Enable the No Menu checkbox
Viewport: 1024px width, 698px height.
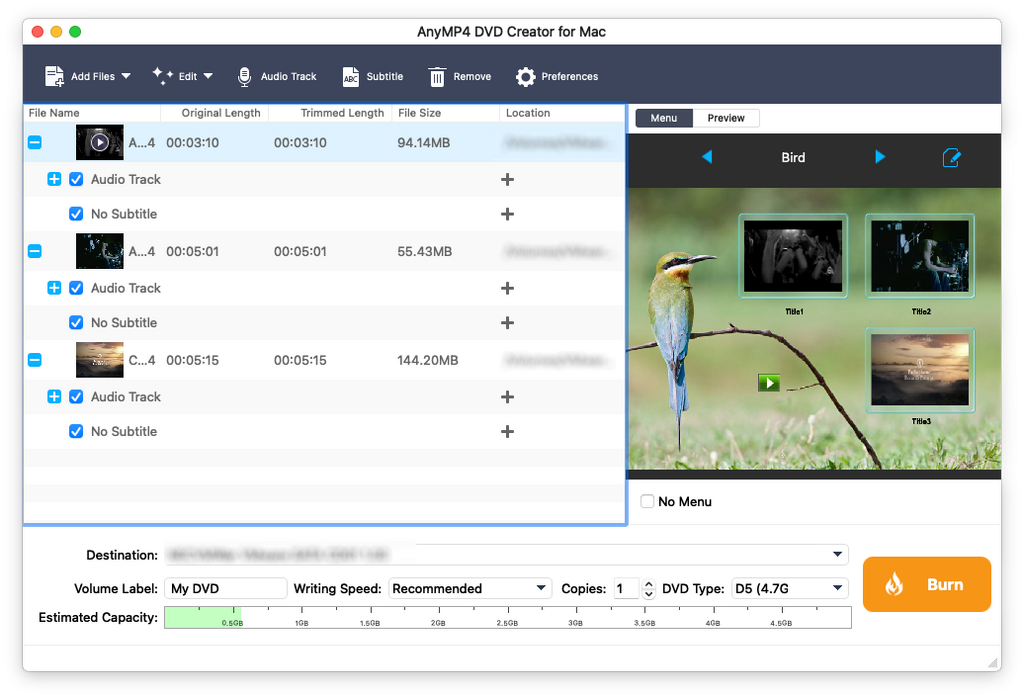pos(647,501)
